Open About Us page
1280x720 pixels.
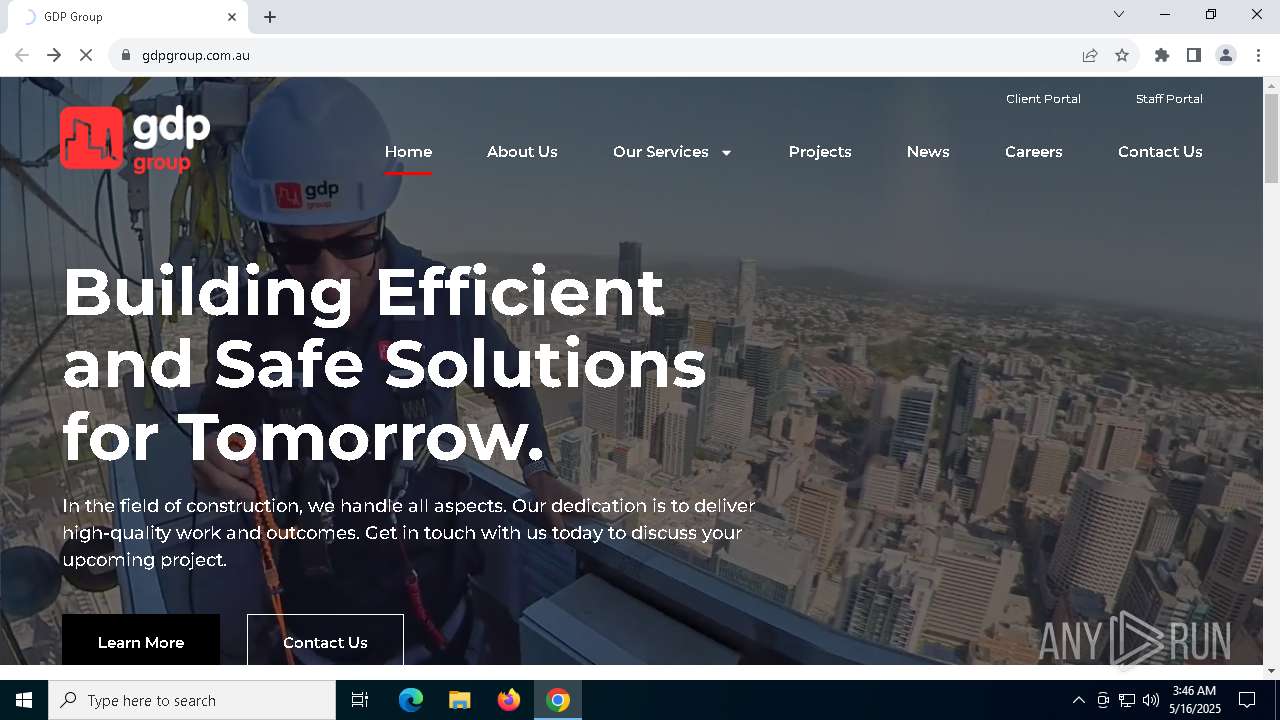(x=522, y=152)
